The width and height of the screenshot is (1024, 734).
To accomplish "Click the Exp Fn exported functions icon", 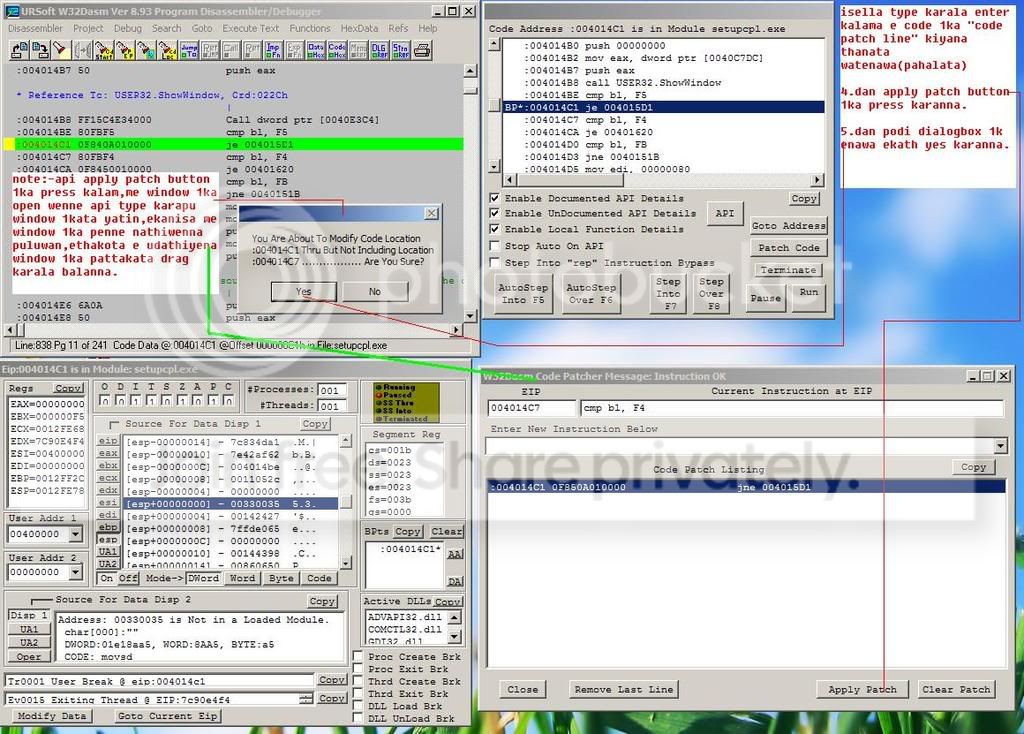I will tap(294, 50).
